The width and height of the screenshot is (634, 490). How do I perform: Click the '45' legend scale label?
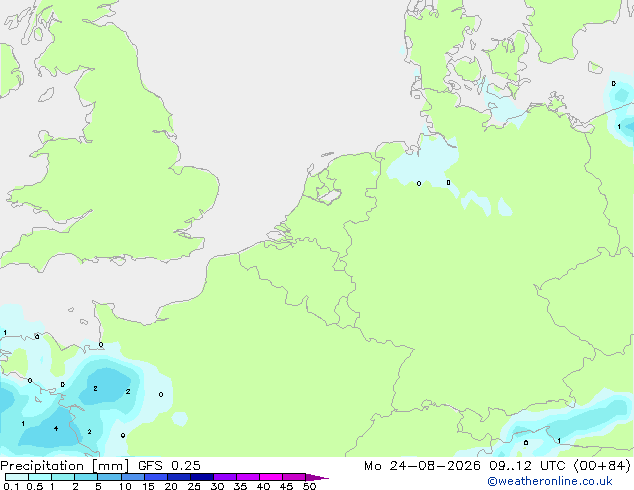click(286, 486)
